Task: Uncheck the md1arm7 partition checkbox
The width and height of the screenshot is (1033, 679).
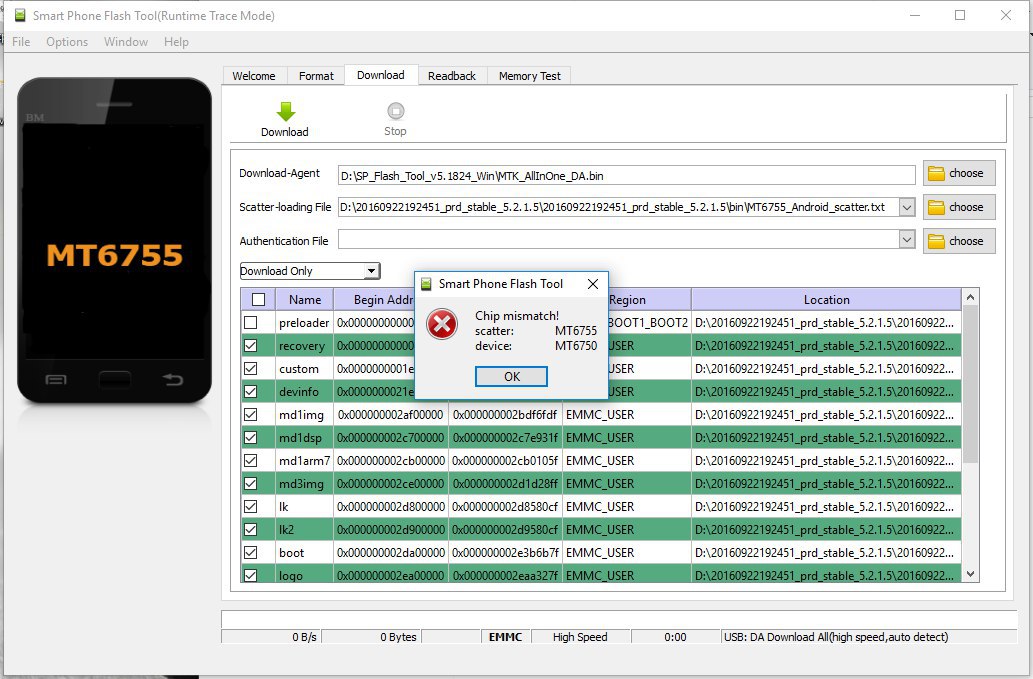Action: pyautogui.click(x=250, y=461)
